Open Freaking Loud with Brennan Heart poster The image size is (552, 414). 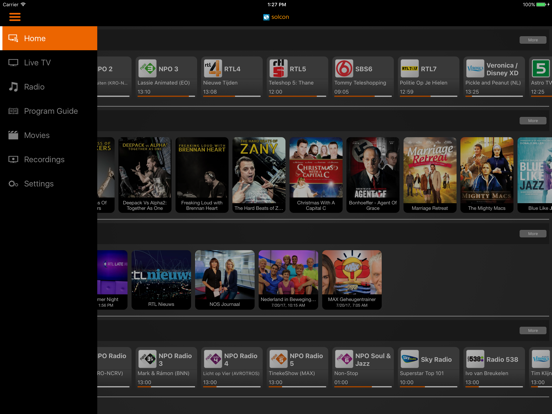pos(202,175)
